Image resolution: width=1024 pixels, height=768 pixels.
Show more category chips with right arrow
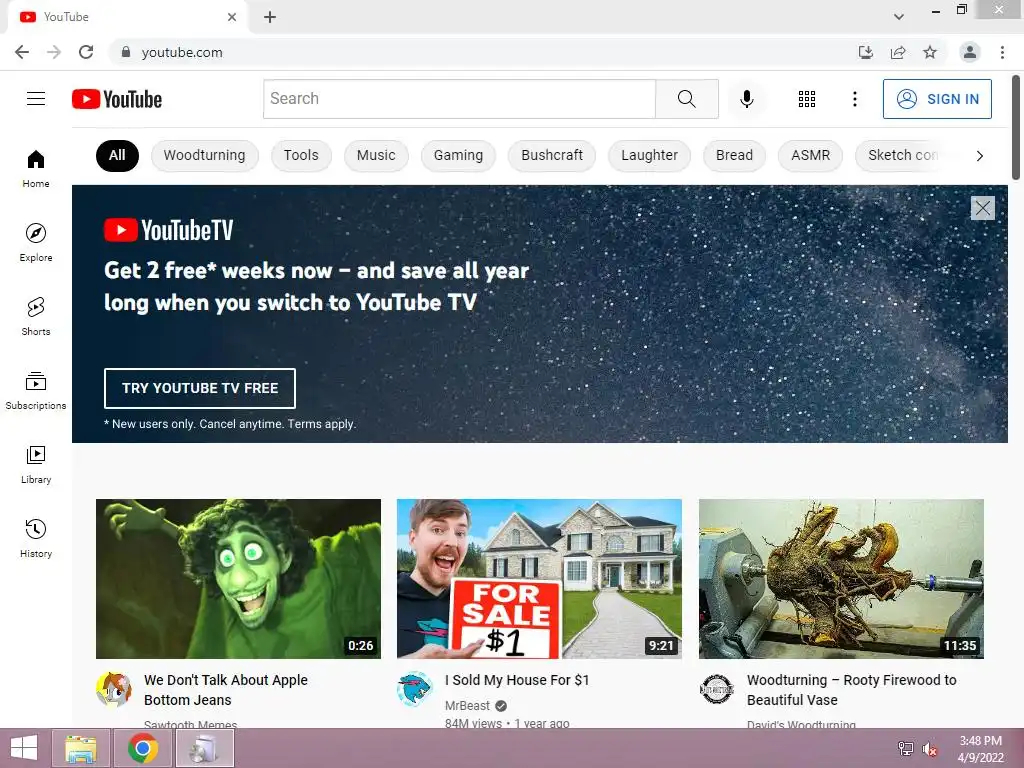pos(980,155)
